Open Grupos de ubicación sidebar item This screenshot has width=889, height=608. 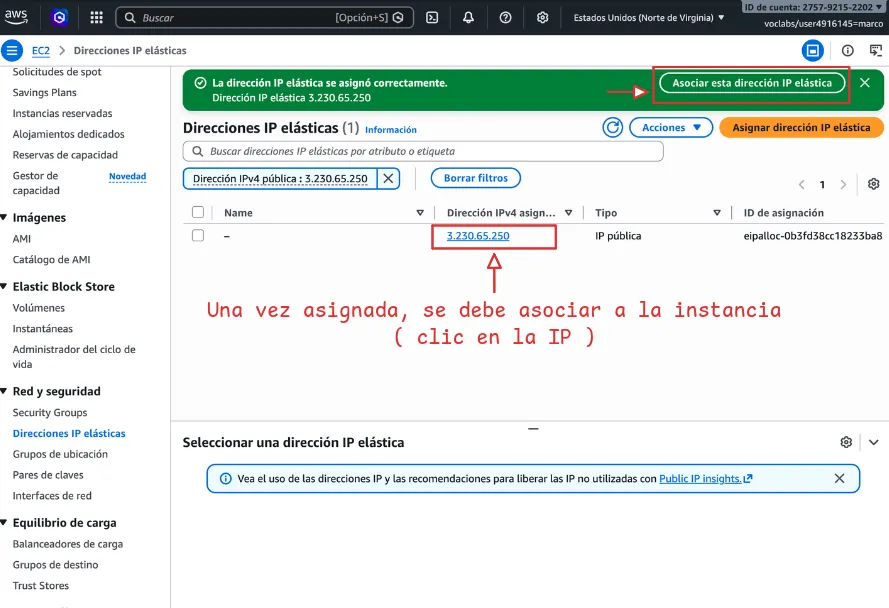pos(60,454)
